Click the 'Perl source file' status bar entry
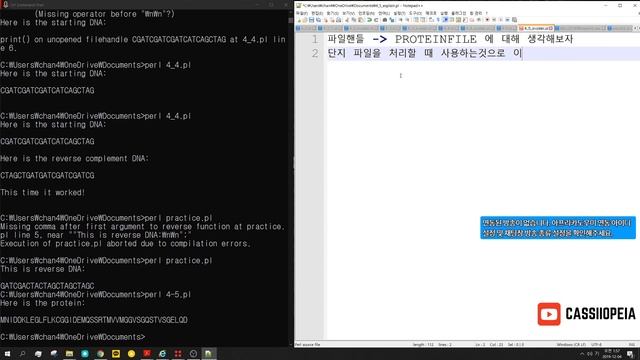Image resolution: width=640 pixels, height=360 pixels. click(x=307, y=344)
